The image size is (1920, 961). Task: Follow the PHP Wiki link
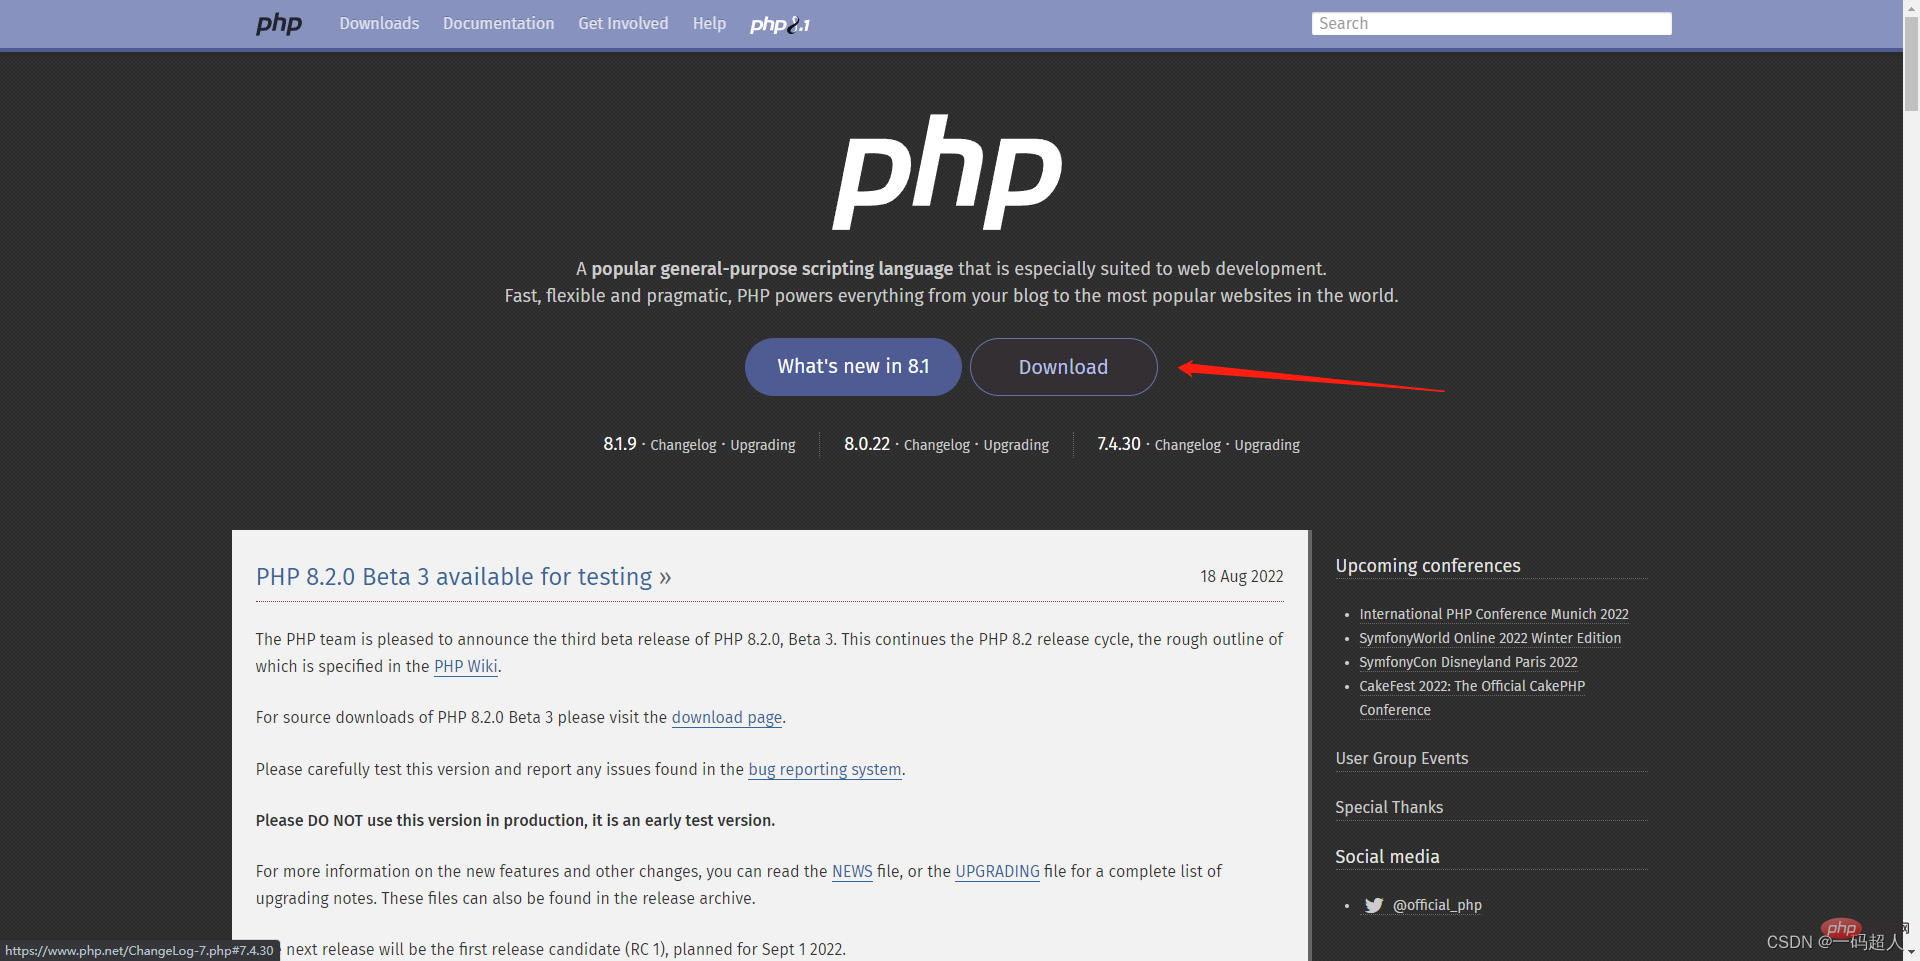click(465, 666)
